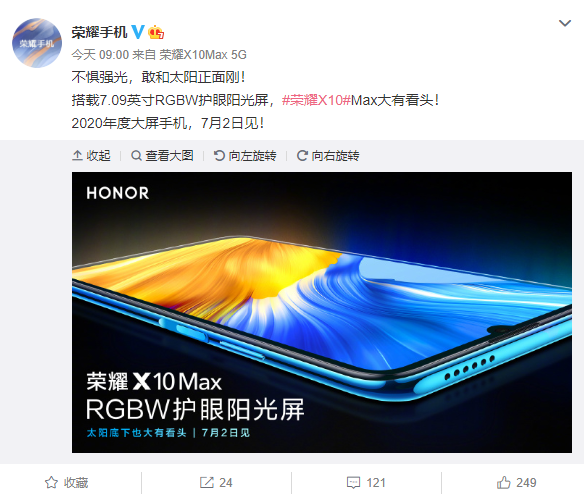Expand the post options chevron

click(x=565, y=23)
